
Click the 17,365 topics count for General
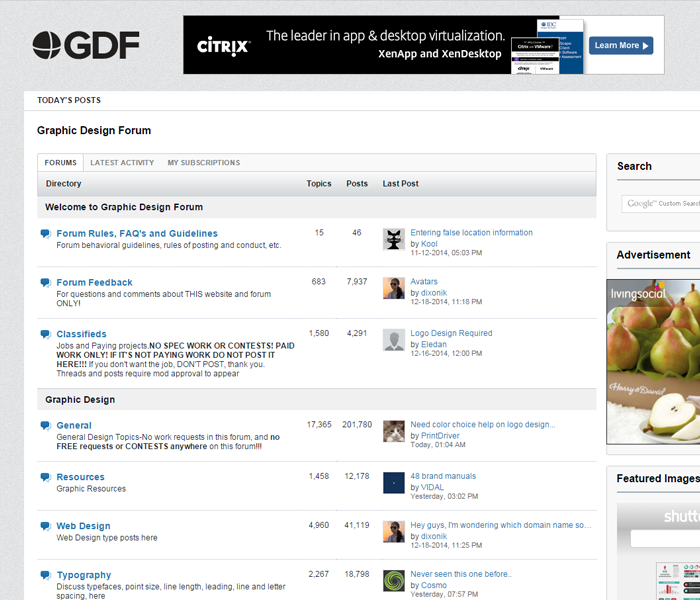click(319, 425)
